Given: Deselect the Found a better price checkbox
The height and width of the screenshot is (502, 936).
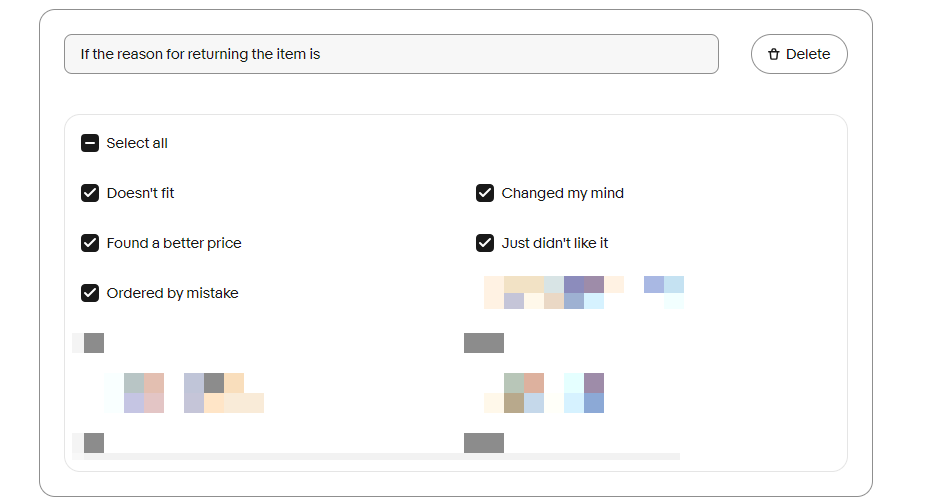Looking at the screenshot, I should pos(90,243).
